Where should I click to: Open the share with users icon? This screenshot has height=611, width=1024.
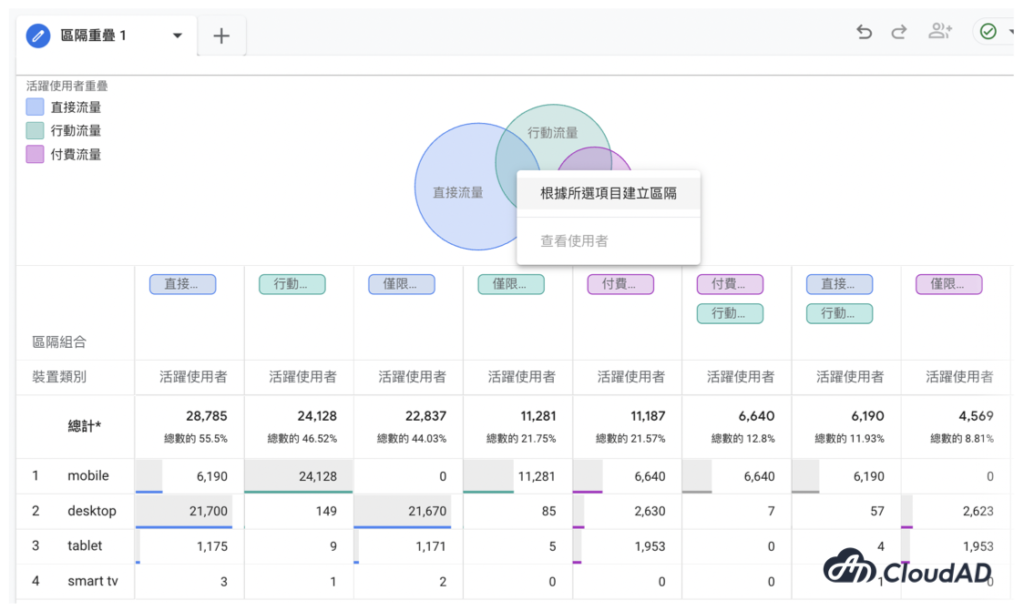point(940,31)
